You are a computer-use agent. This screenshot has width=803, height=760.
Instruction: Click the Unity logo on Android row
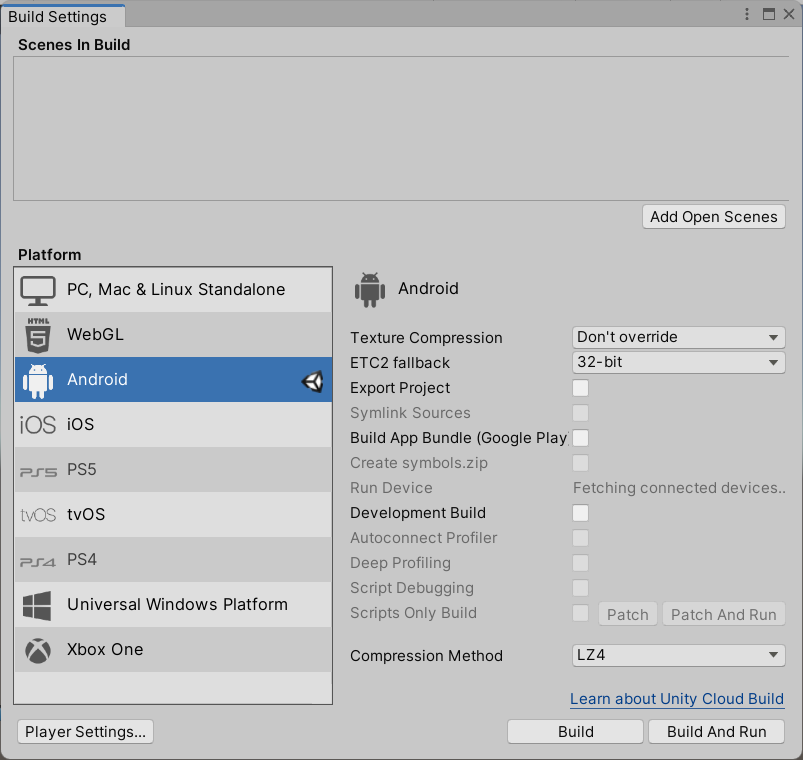tap(312, 382)
